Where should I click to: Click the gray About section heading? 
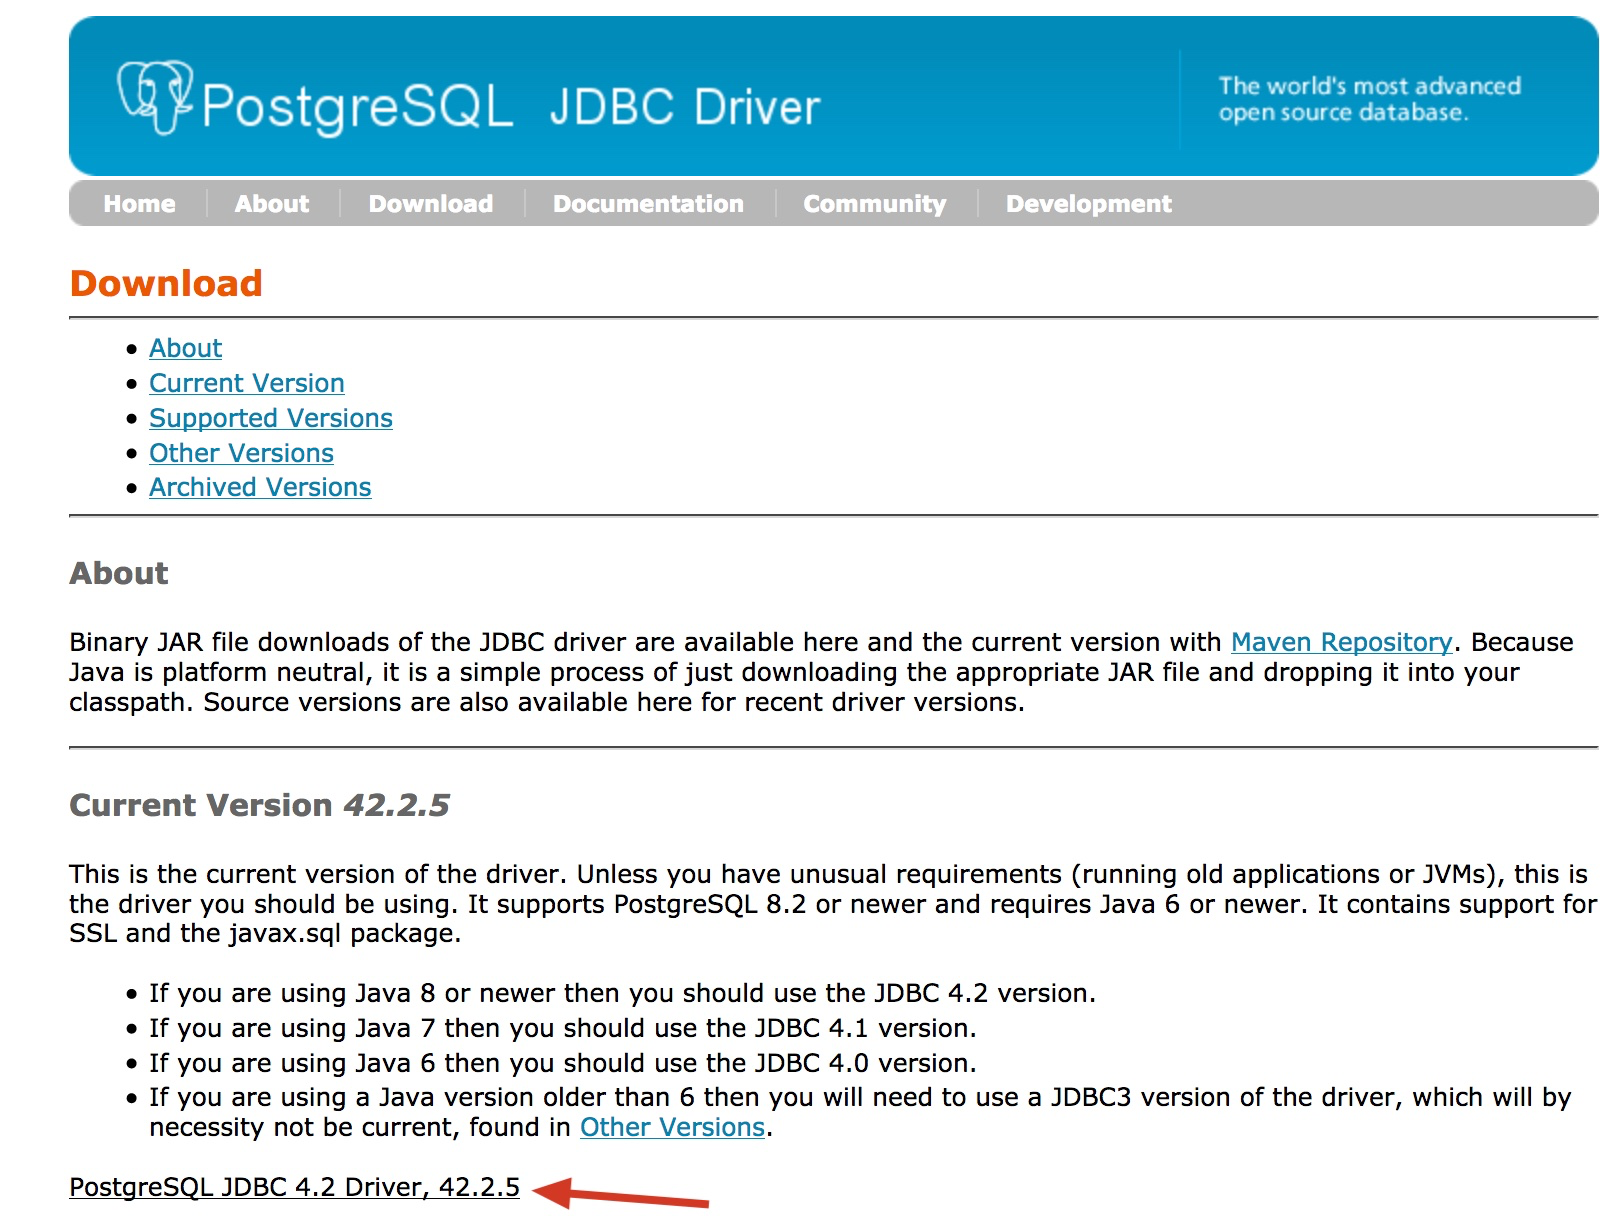[118, 573]
